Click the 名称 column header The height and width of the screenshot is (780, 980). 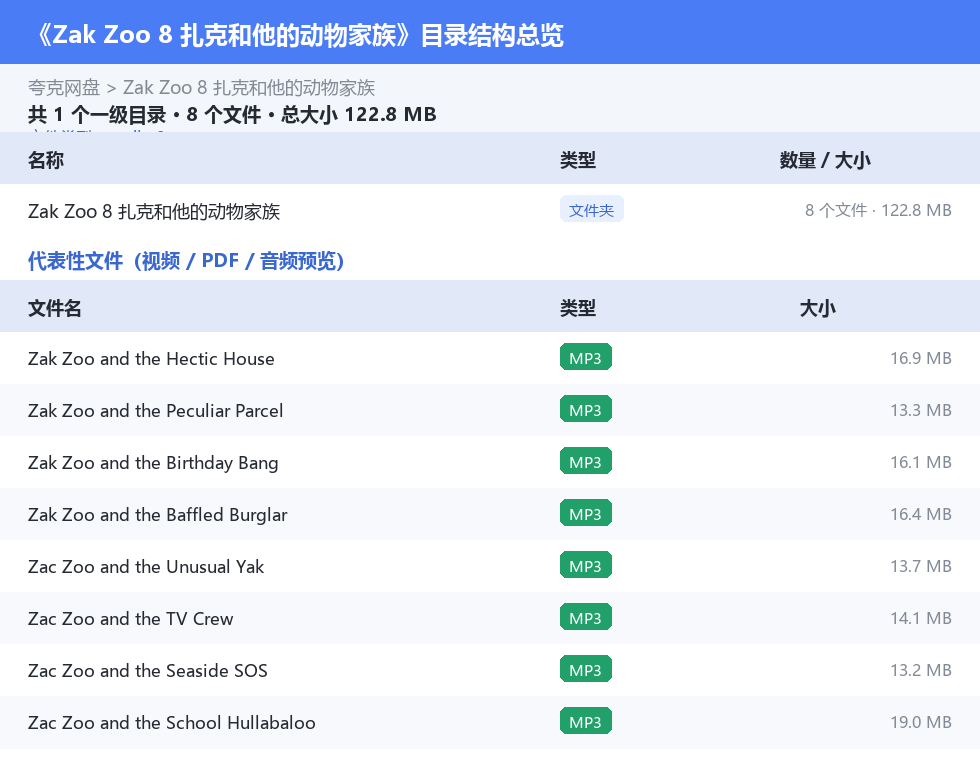pos(46,160)
